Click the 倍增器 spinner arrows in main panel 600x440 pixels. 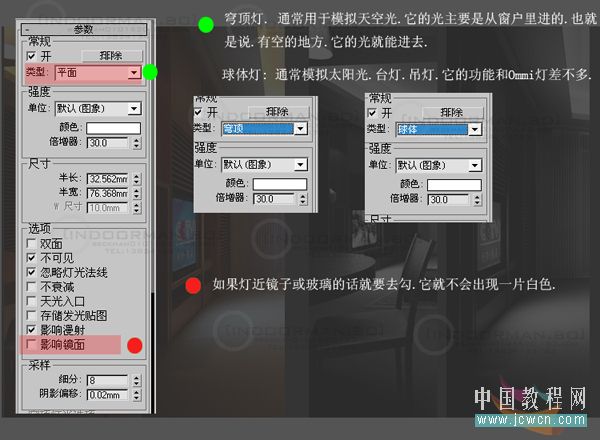coord(137,143)
